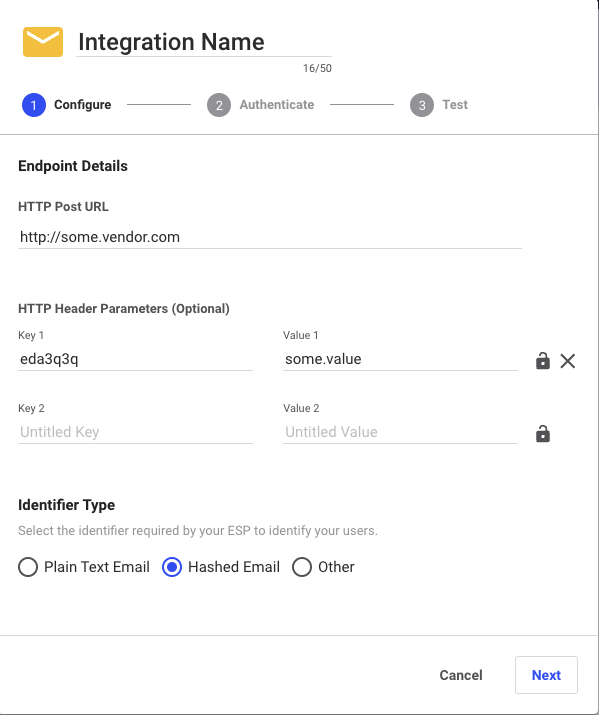This screenshot has width=599, height=715.
Task: Click the step 1 Configure circle
Action: [34, 105]
